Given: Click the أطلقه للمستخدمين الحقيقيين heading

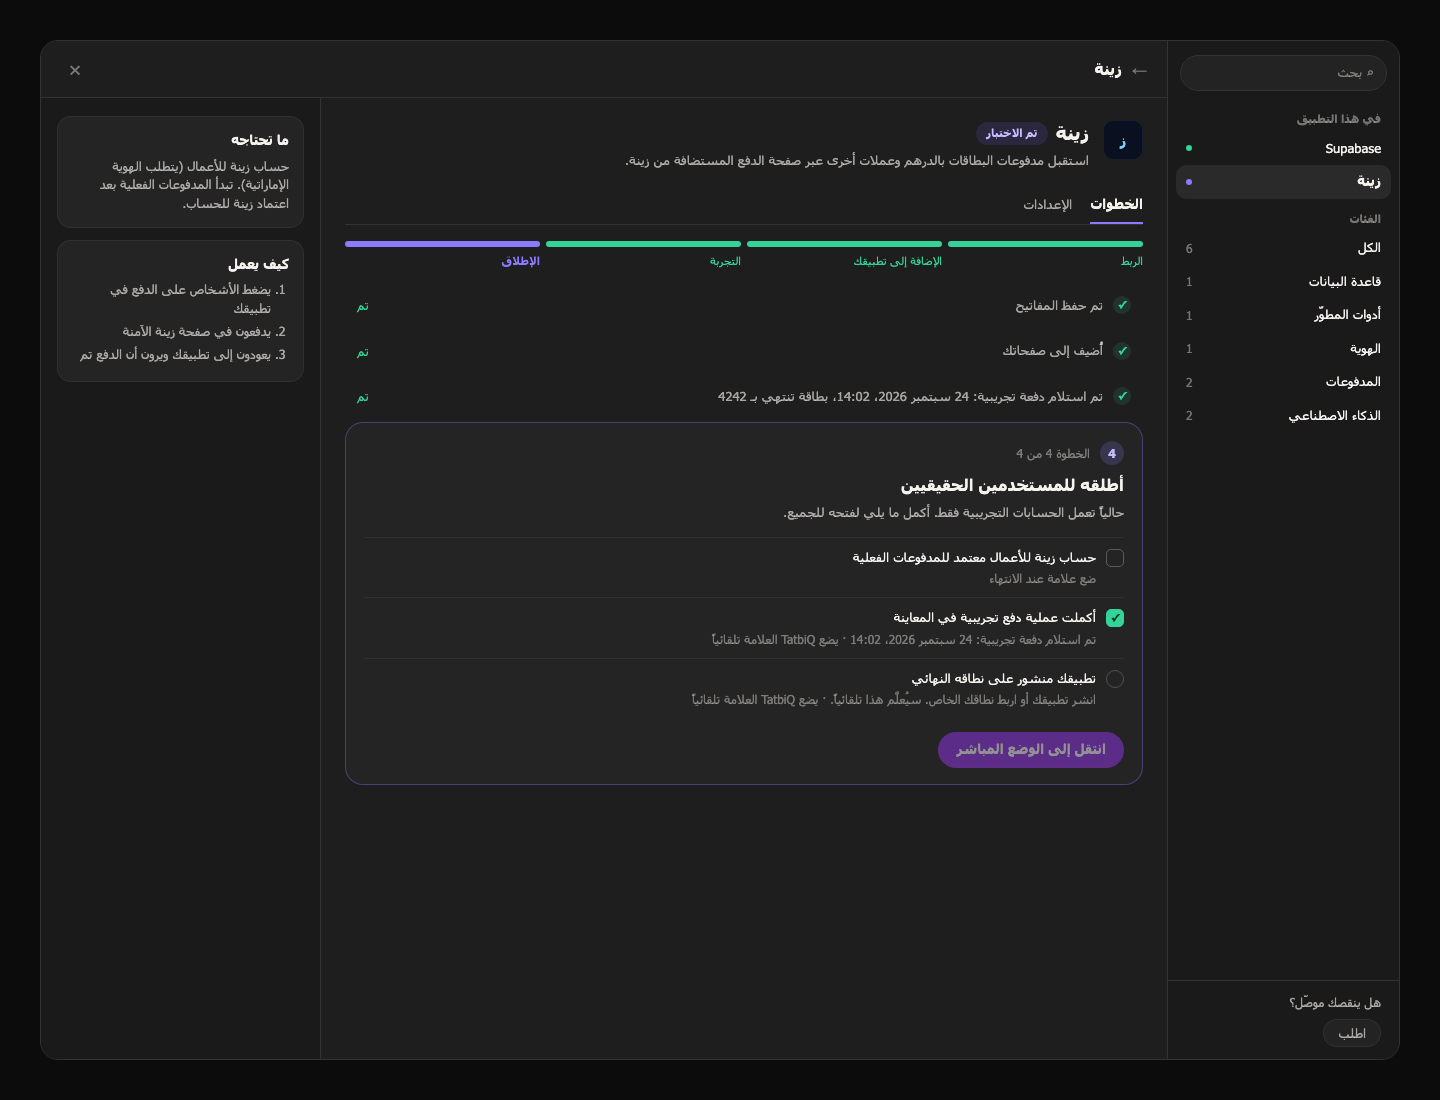Looking at the screenshot, I should [1012, 485].
